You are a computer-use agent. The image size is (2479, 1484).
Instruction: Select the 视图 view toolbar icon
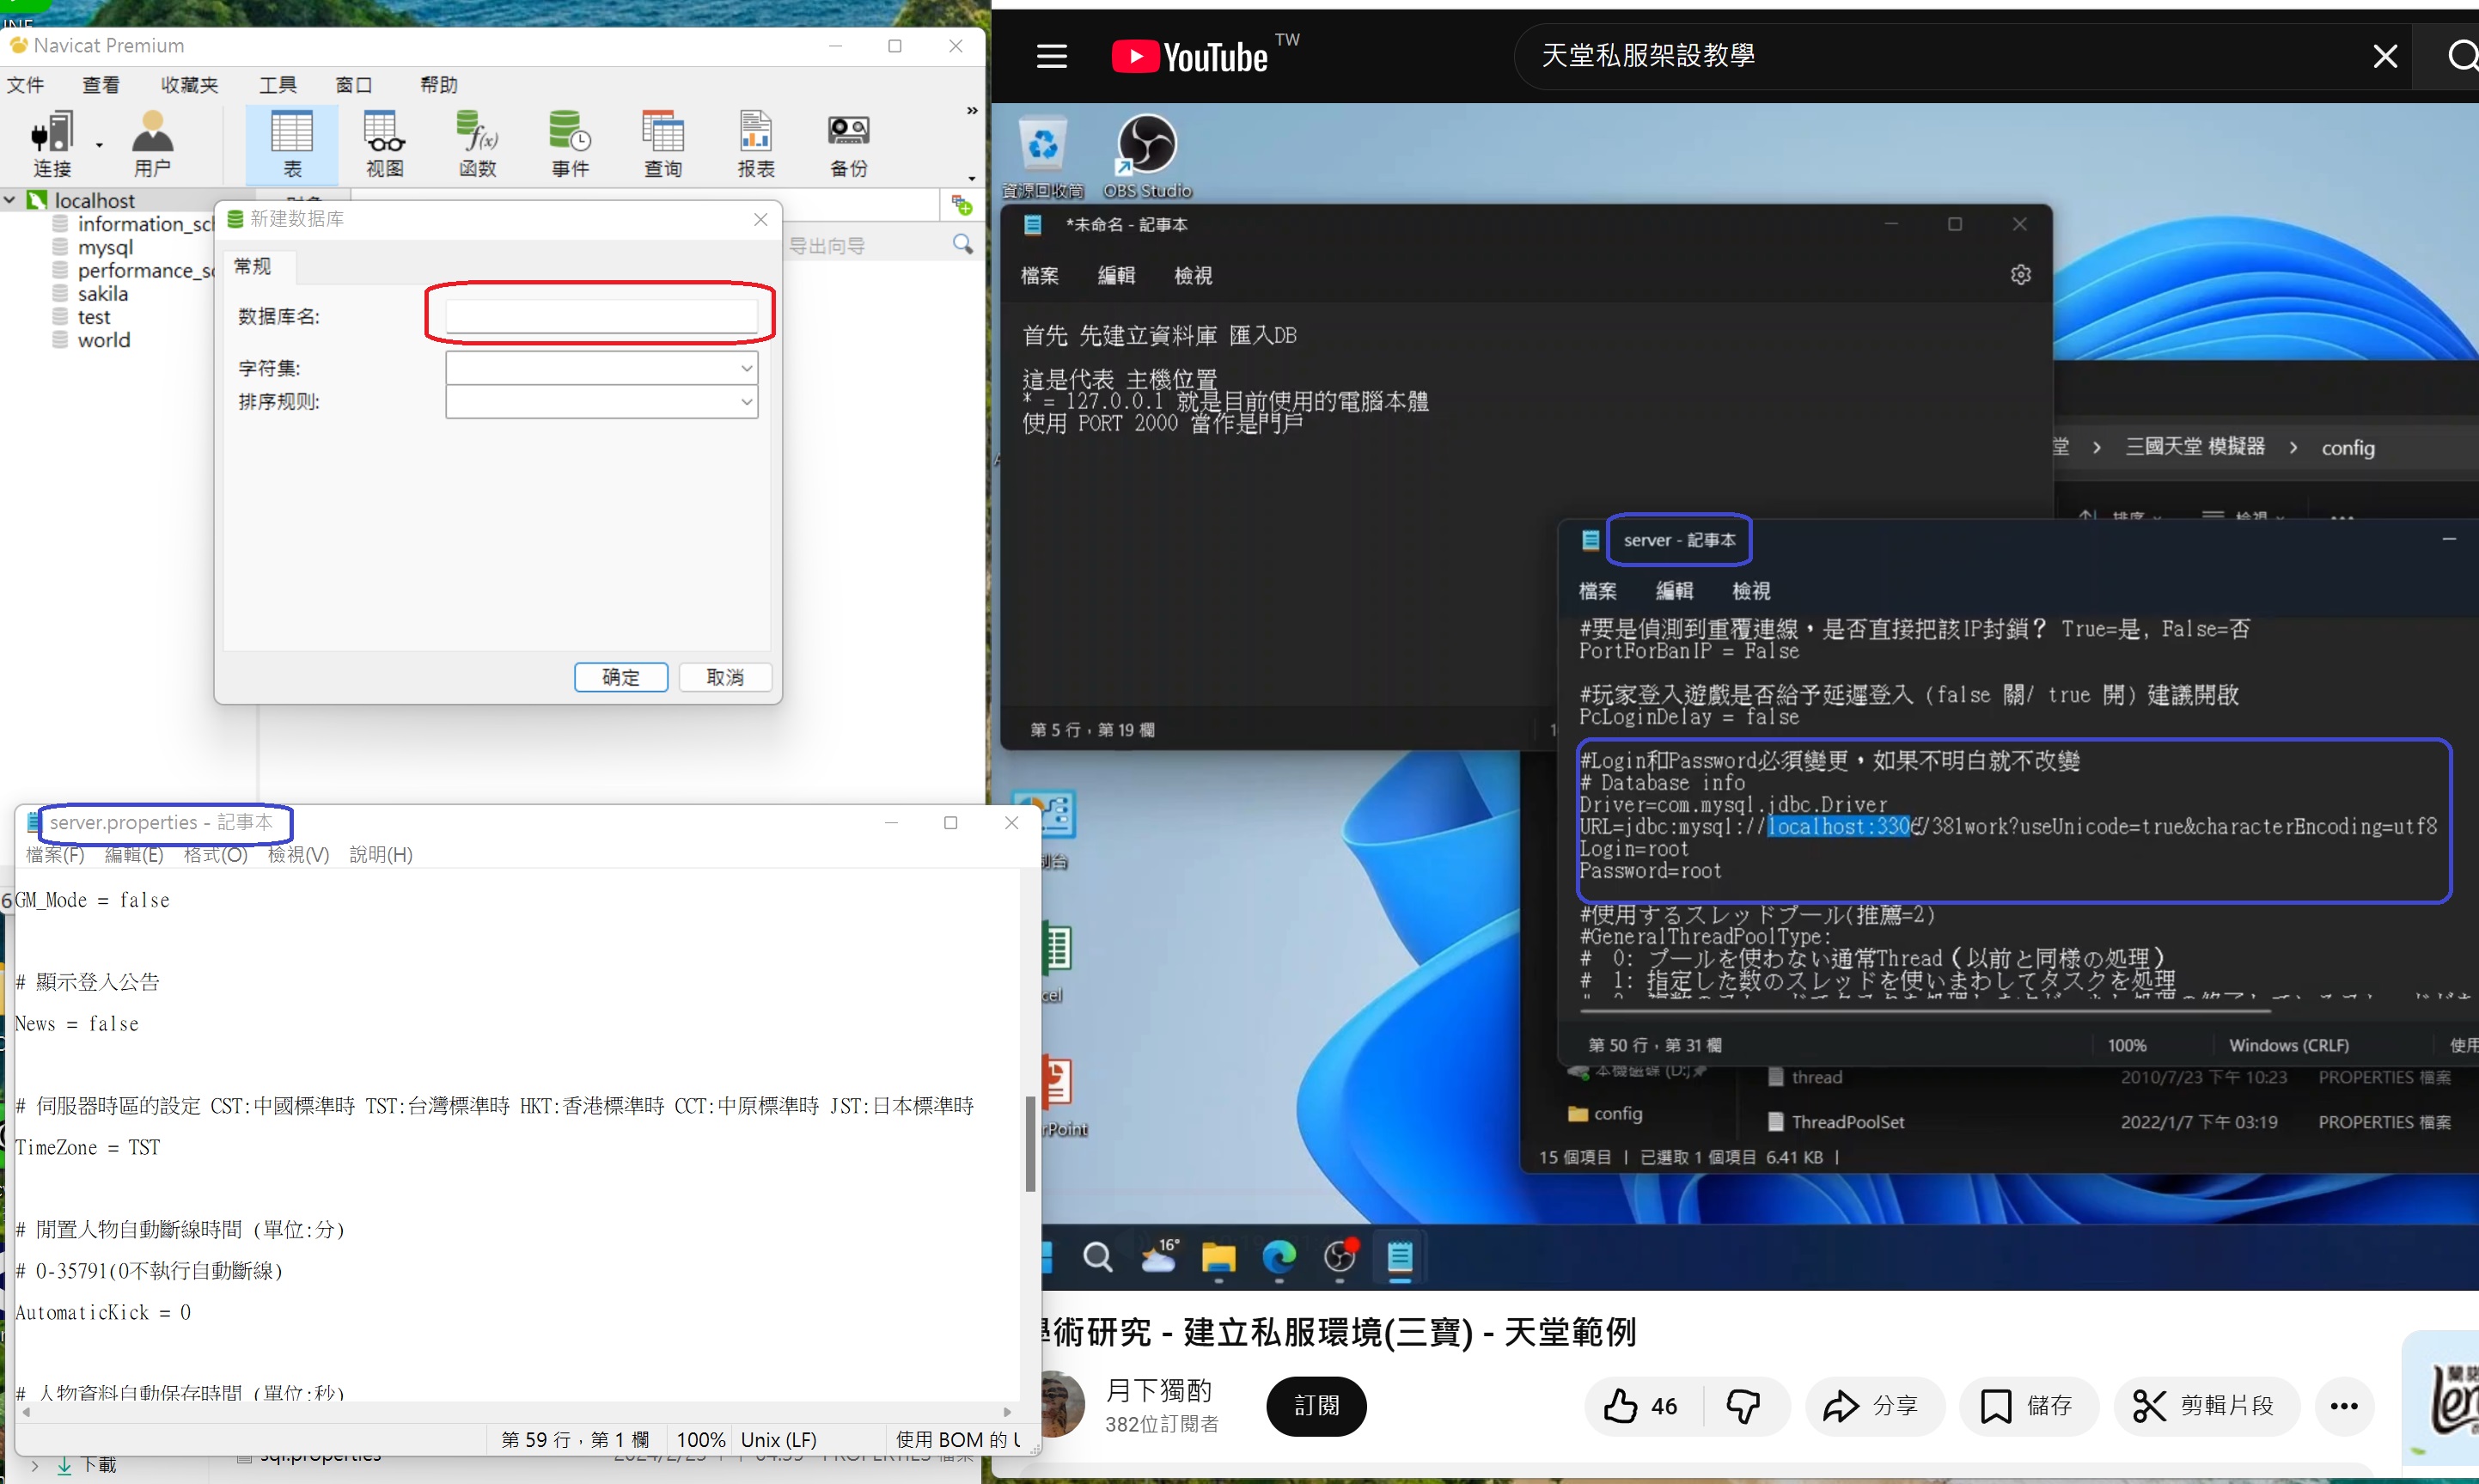pos(385,144)
